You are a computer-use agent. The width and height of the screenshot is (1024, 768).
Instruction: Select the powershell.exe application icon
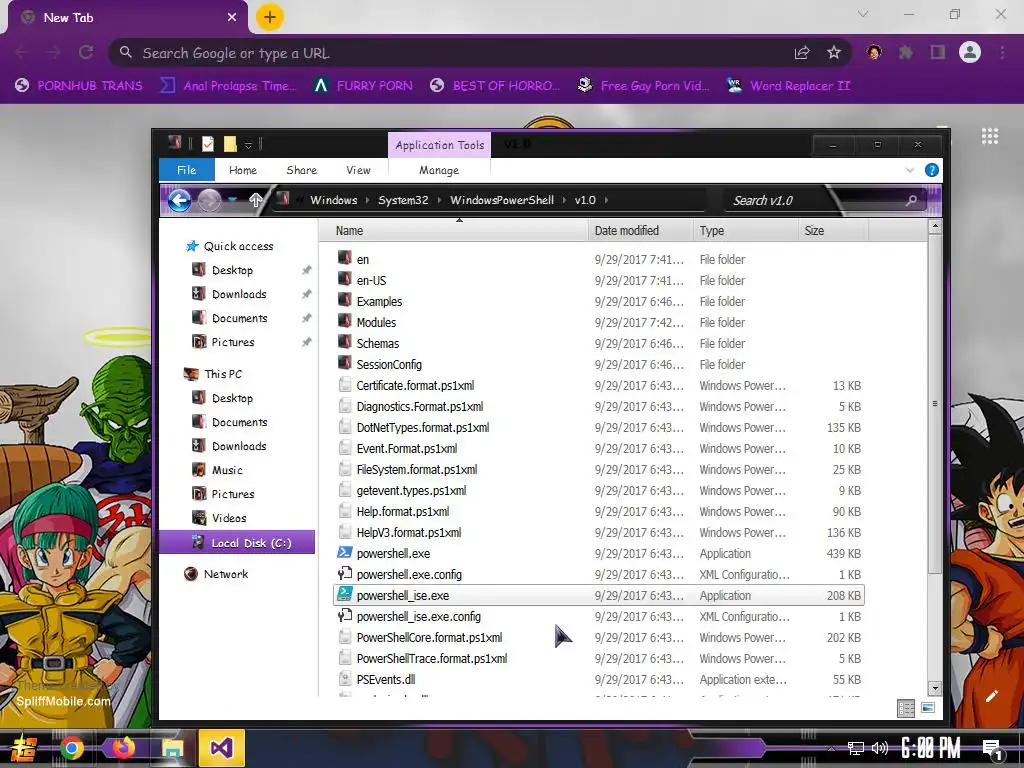click(x=345, y=553)
